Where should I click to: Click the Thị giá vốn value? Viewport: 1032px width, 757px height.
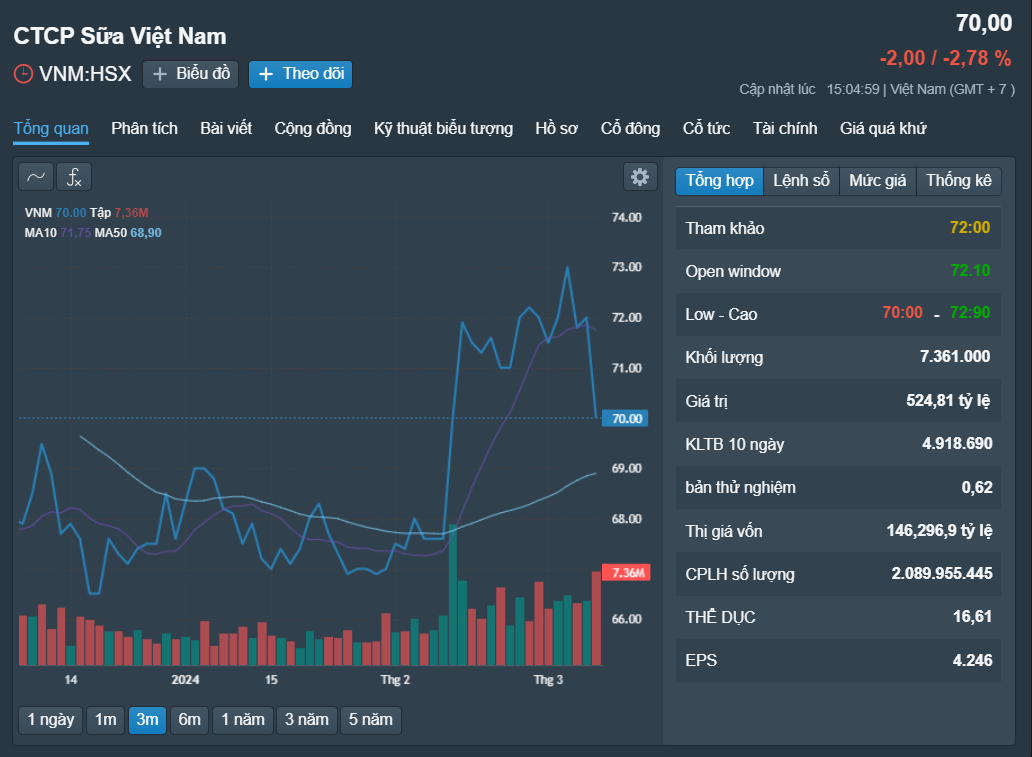[x=939, y=531]
